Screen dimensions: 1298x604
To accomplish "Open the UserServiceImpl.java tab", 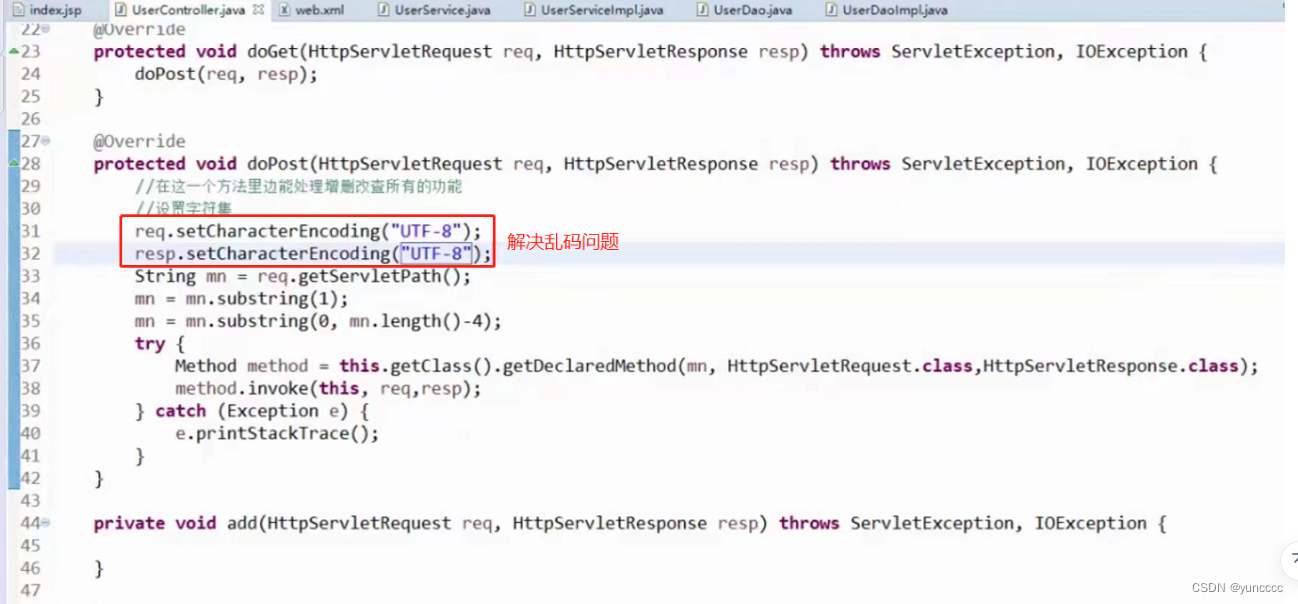I will (x=593, y=10).
